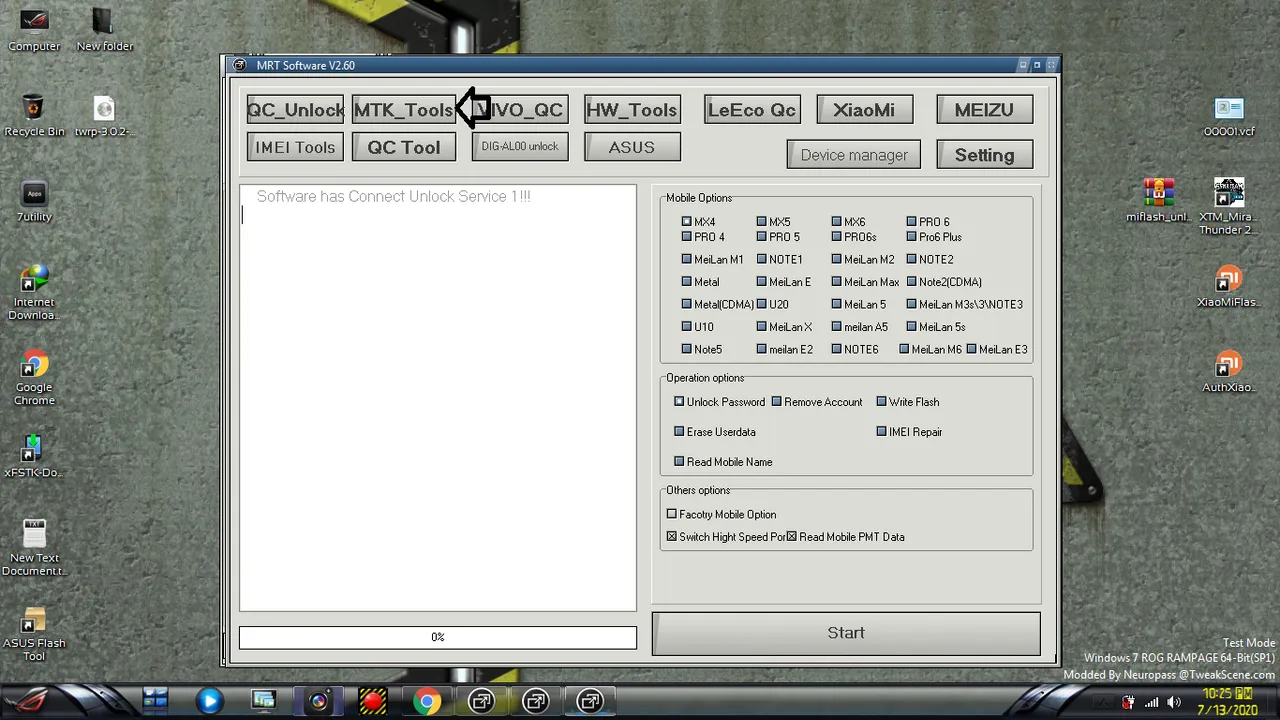Tick the MeiLan M1 checkbox

(x=687, y=259)
